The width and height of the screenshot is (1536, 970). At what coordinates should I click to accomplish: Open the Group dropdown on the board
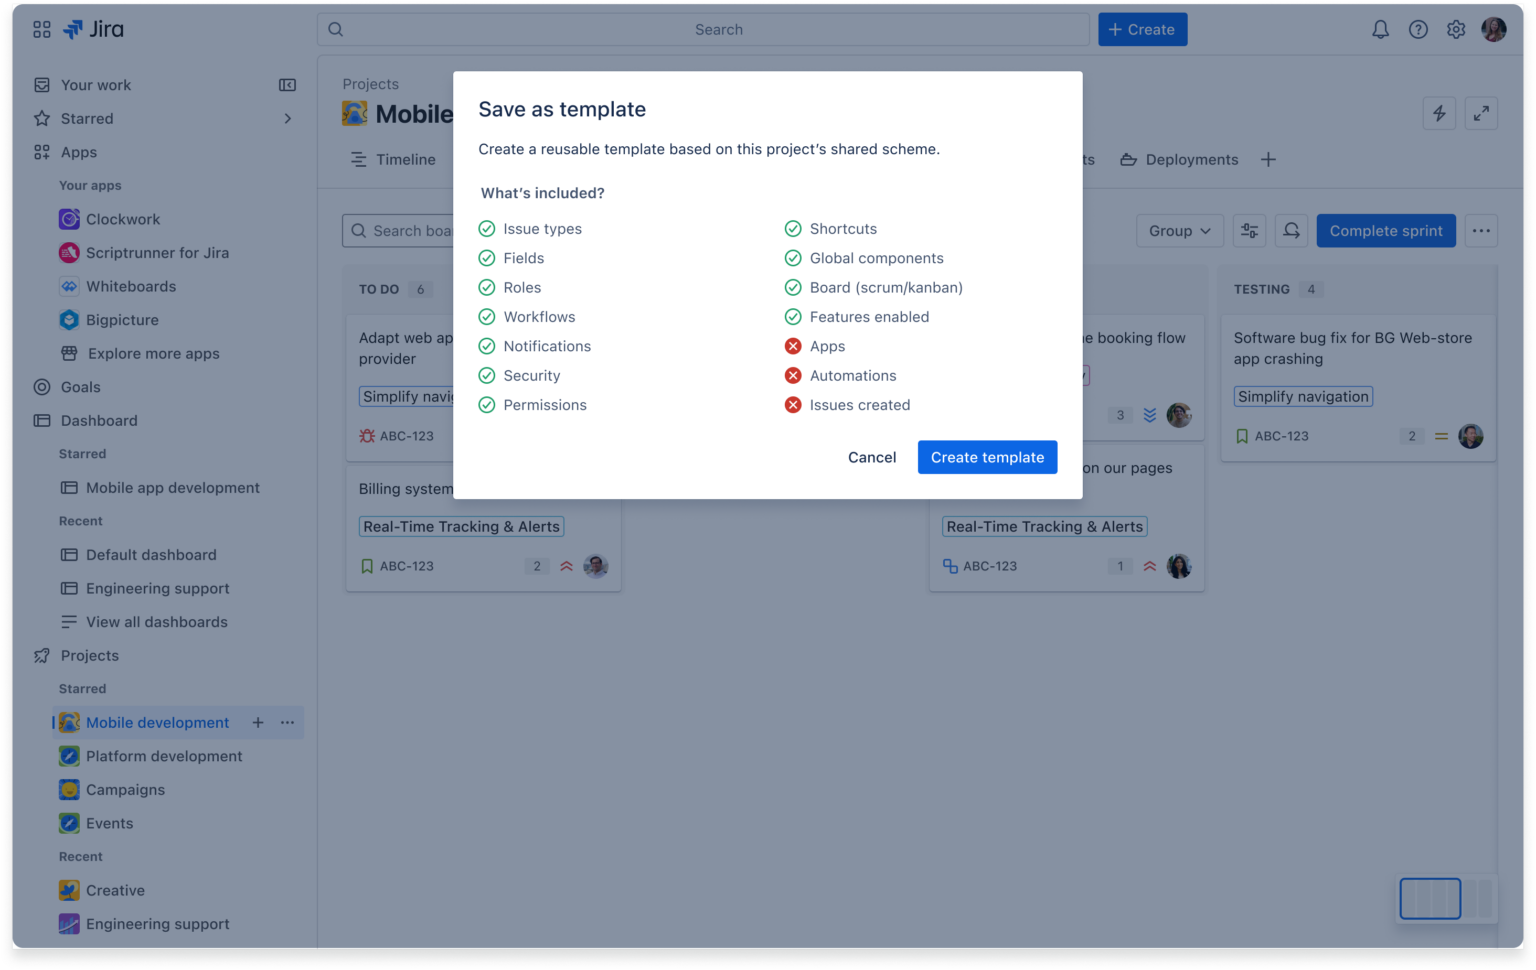1179,231
